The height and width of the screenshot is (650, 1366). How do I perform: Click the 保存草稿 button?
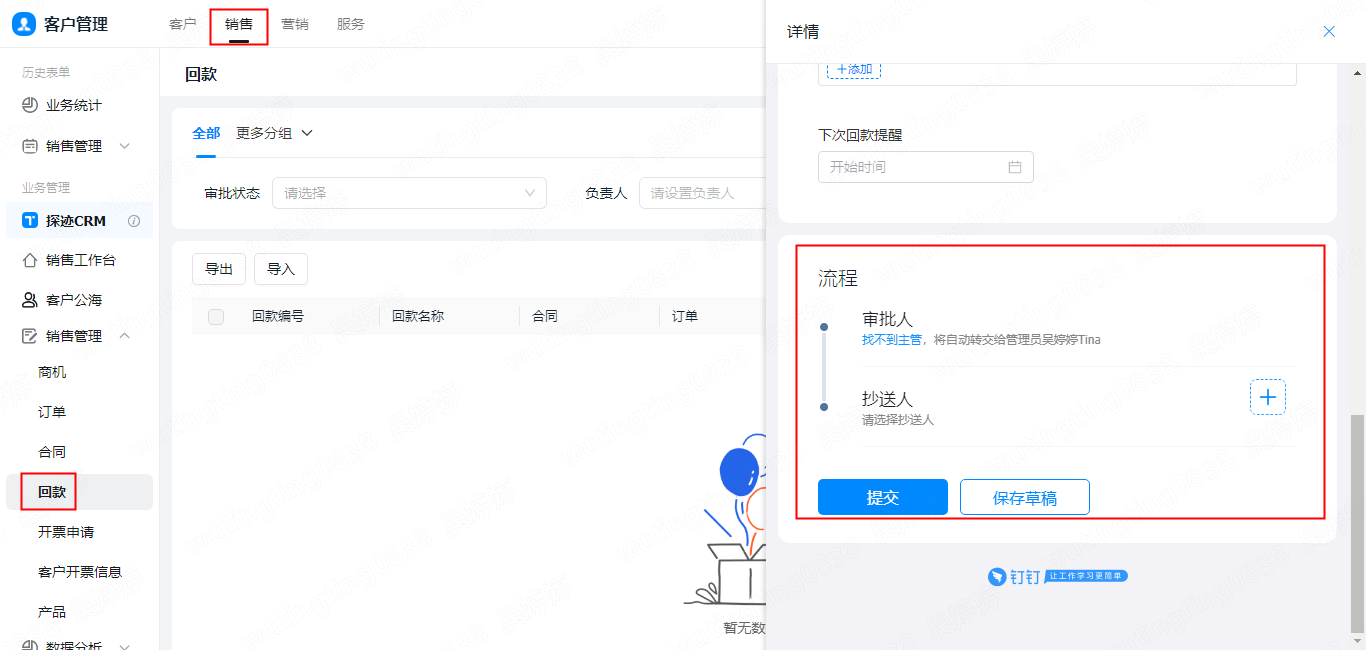tap(1025, 497)
